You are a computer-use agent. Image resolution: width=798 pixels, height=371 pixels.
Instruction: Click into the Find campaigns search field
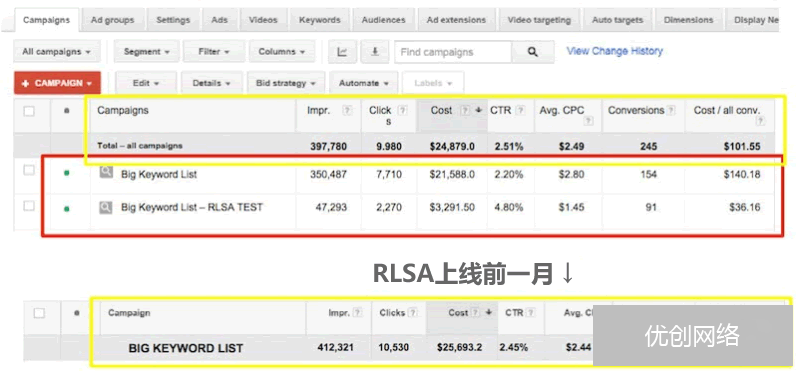[x=453, y=52]
